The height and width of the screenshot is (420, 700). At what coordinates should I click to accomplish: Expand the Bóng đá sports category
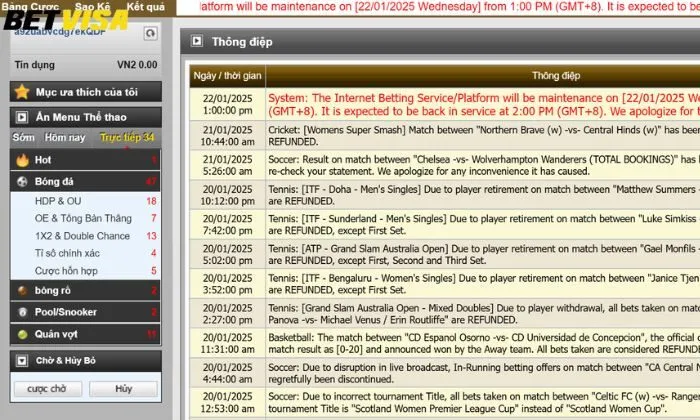coord(55,182)
